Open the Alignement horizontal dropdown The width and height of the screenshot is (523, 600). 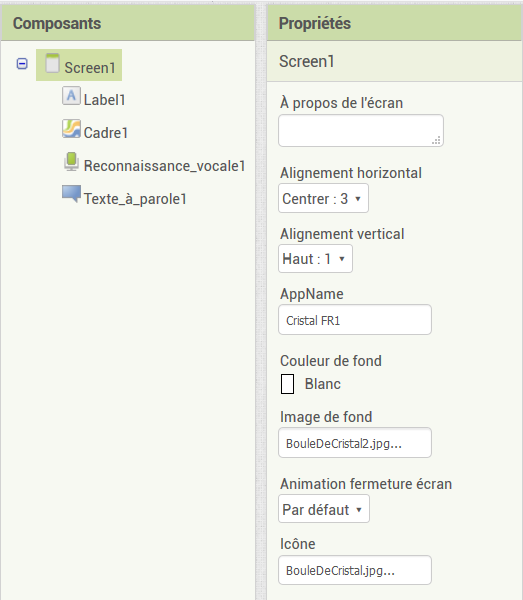[323, 198]
